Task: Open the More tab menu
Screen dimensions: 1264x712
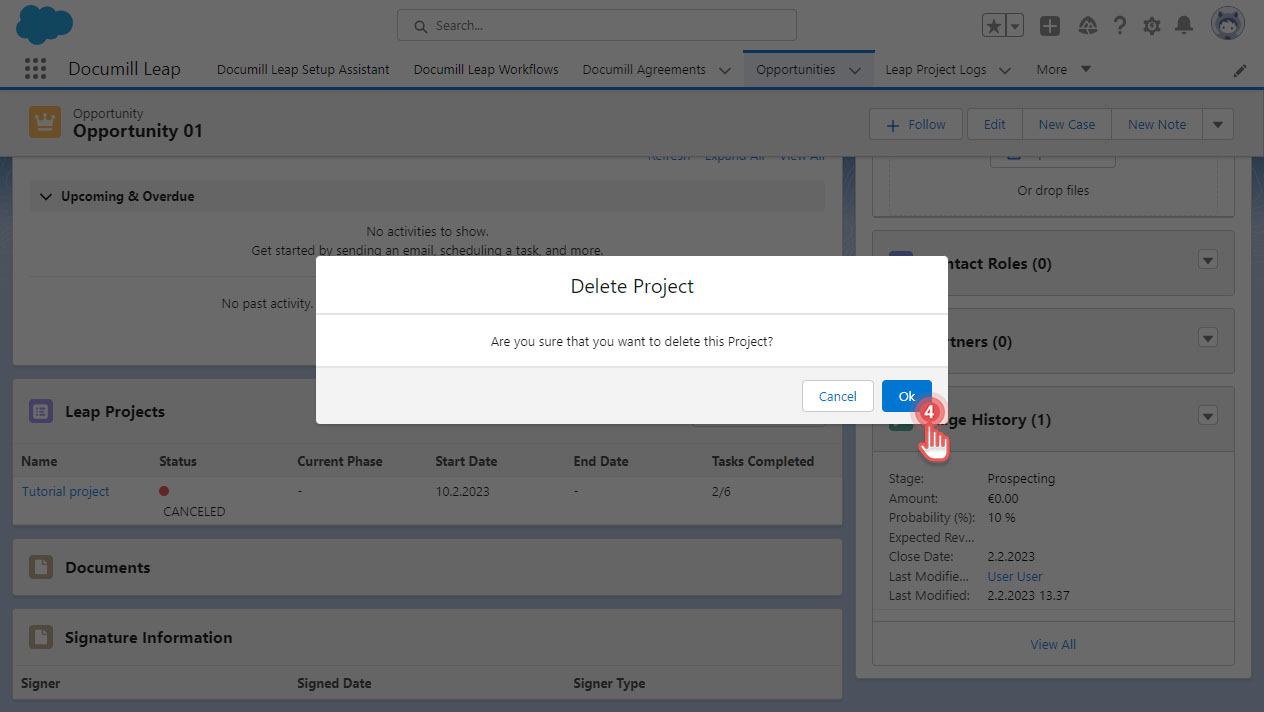Action: point(1063,70)
